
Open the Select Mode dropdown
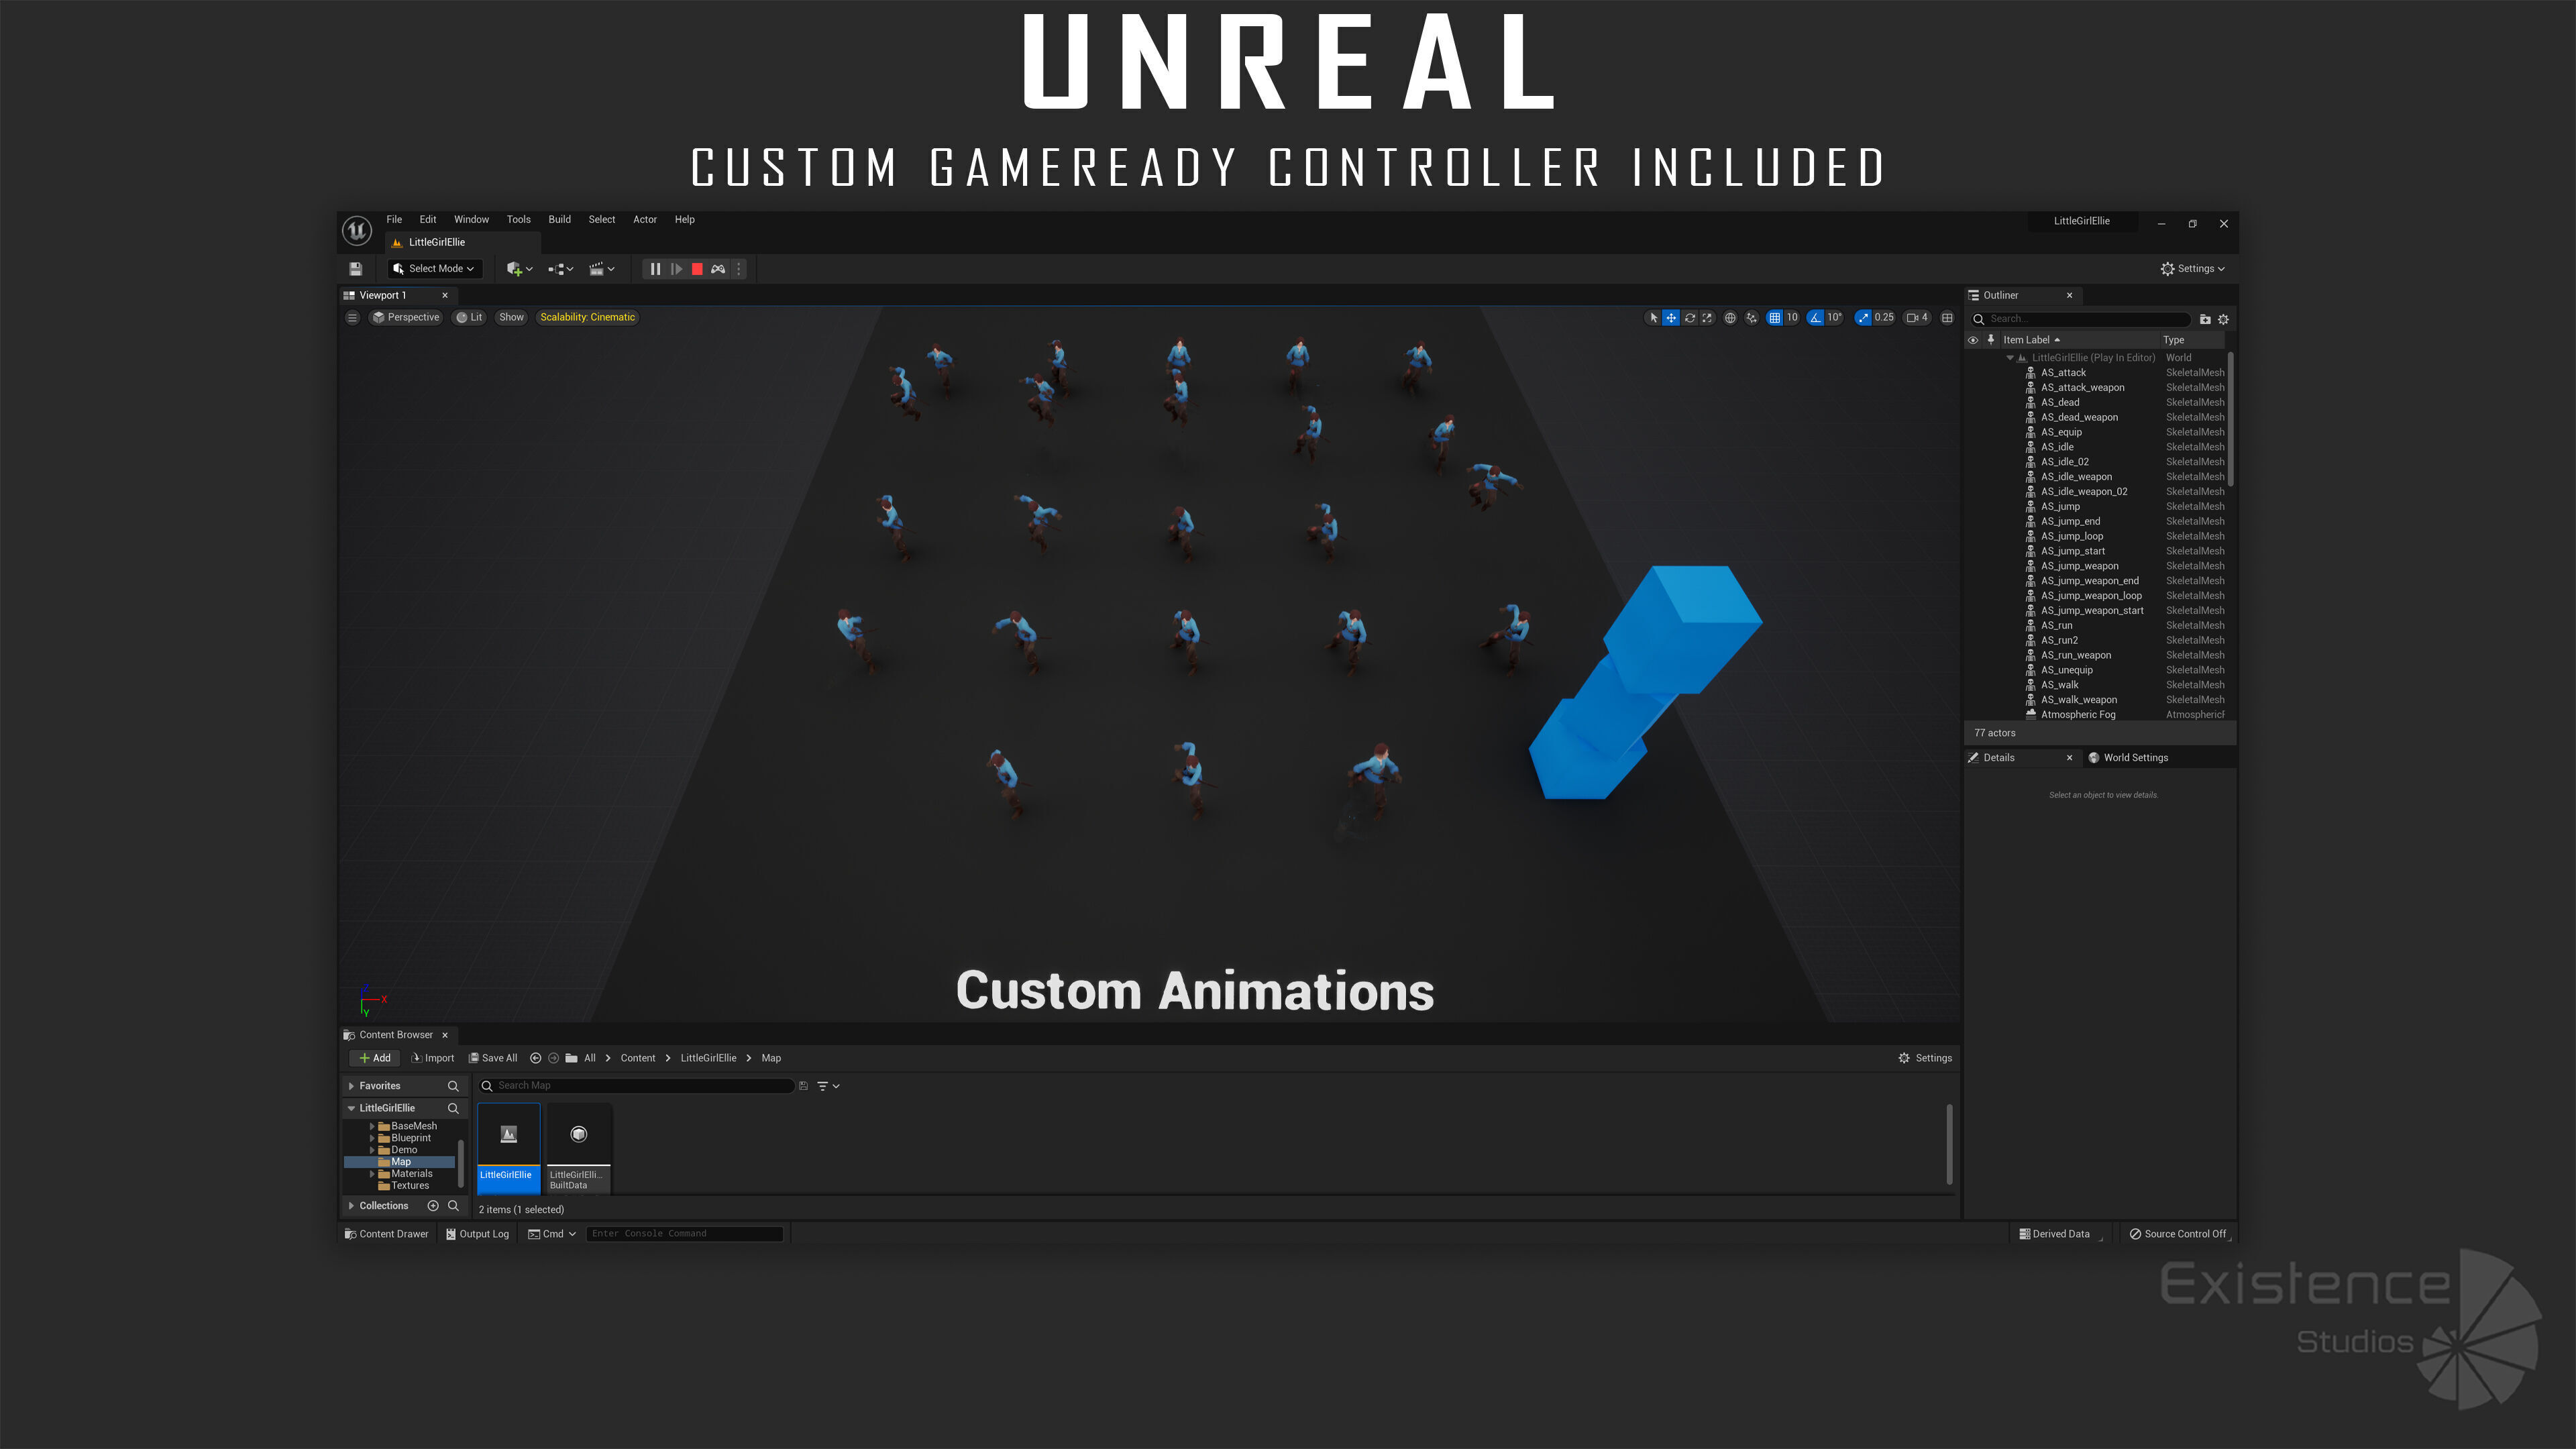tap(435, 269)
